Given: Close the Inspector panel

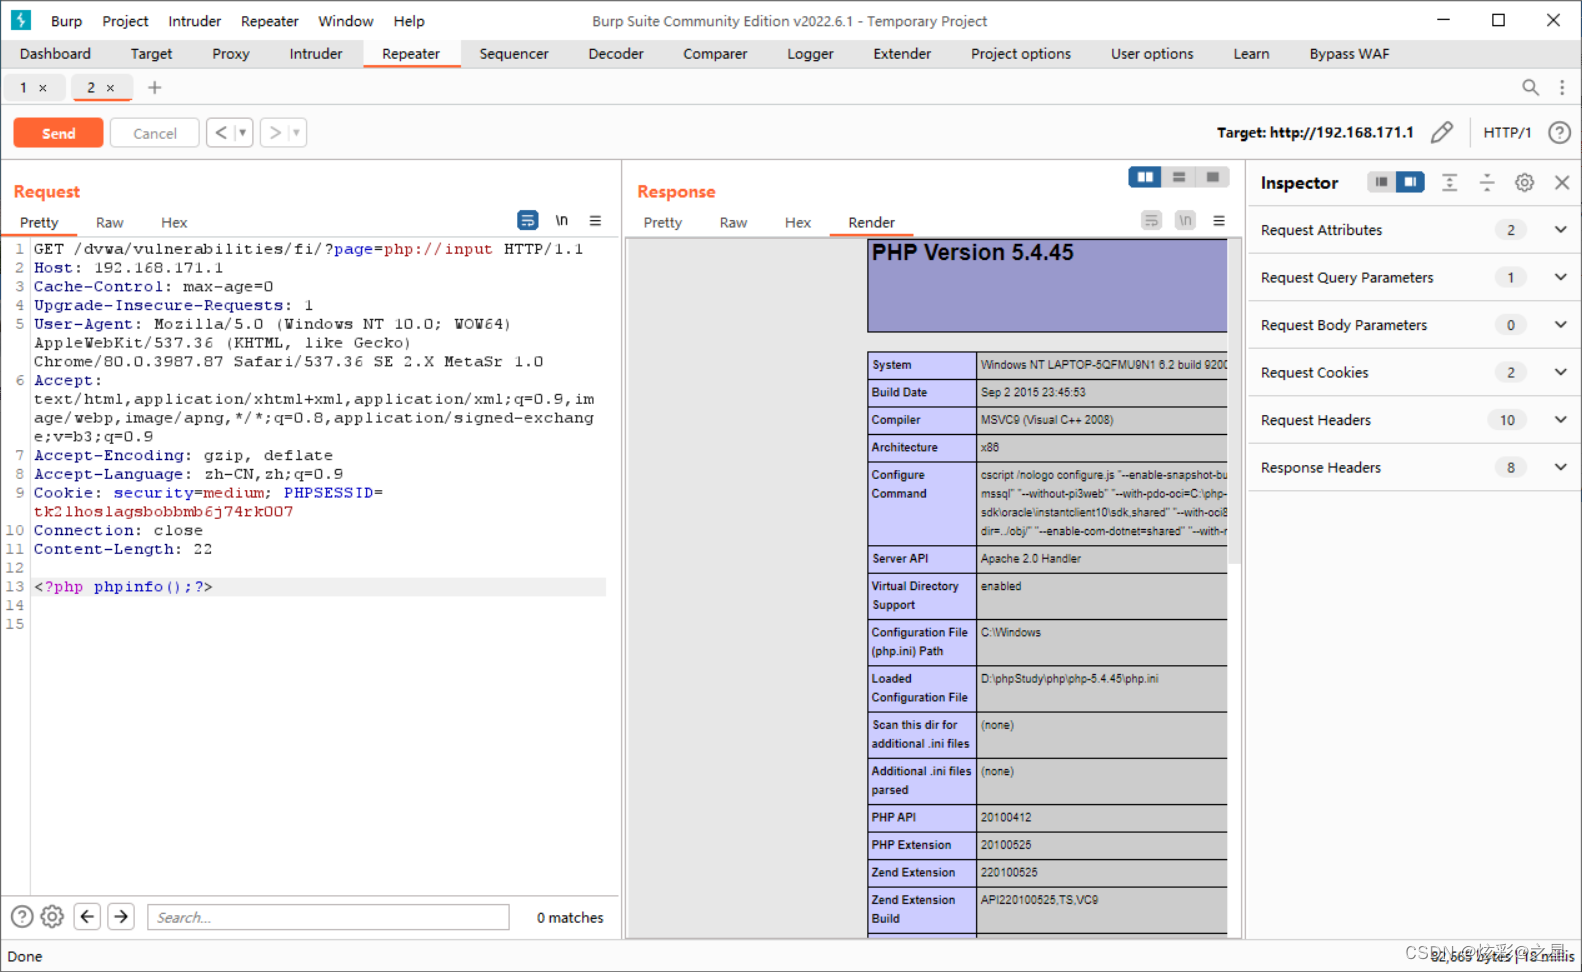Looking at the screenshot, I should click(x=1562, y=182).
